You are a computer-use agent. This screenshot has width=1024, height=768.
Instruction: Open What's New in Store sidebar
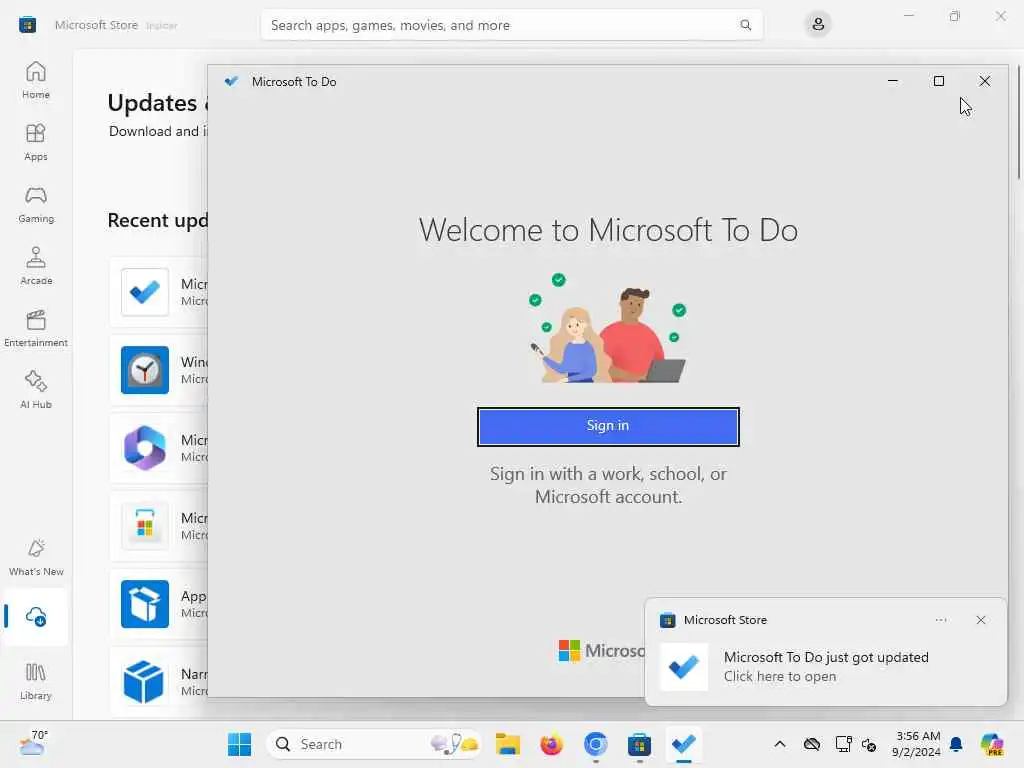[35, 557]
